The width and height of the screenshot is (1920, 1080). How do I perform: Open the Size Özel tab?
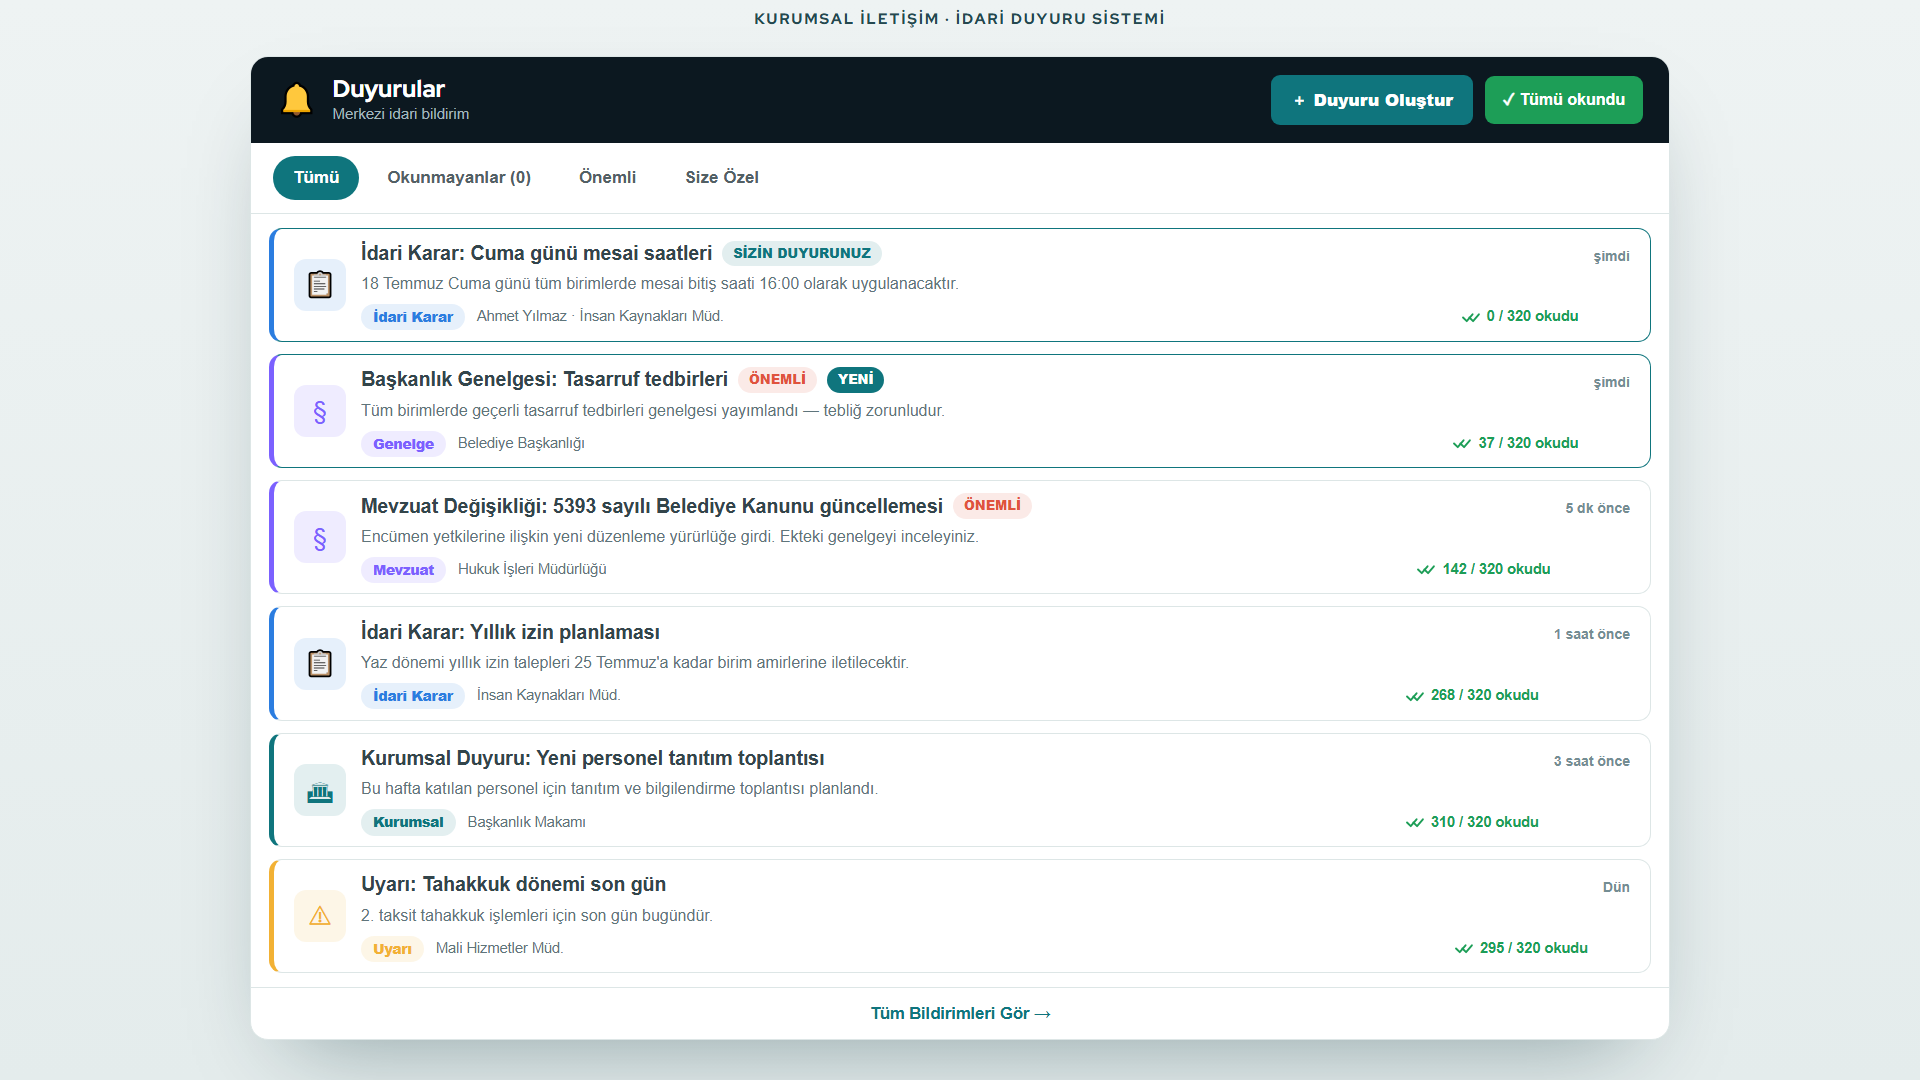point(722,178)
